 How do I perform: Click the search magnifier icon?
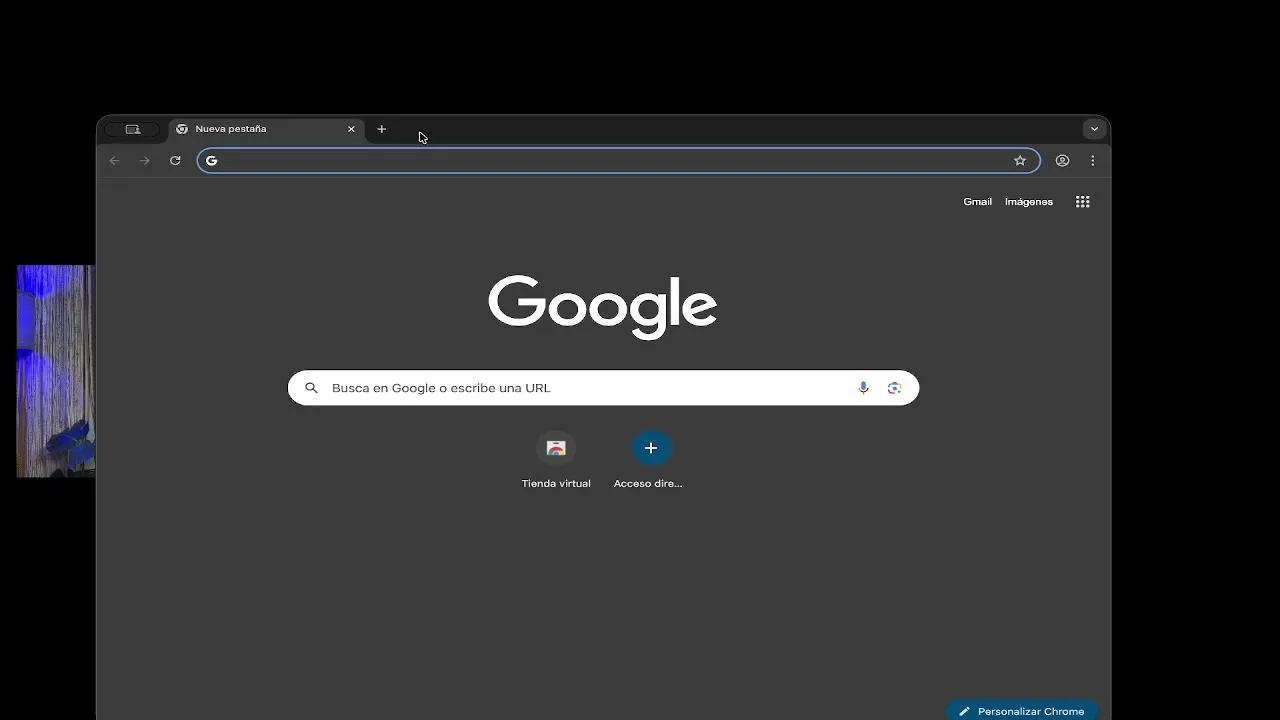(311, 388)
